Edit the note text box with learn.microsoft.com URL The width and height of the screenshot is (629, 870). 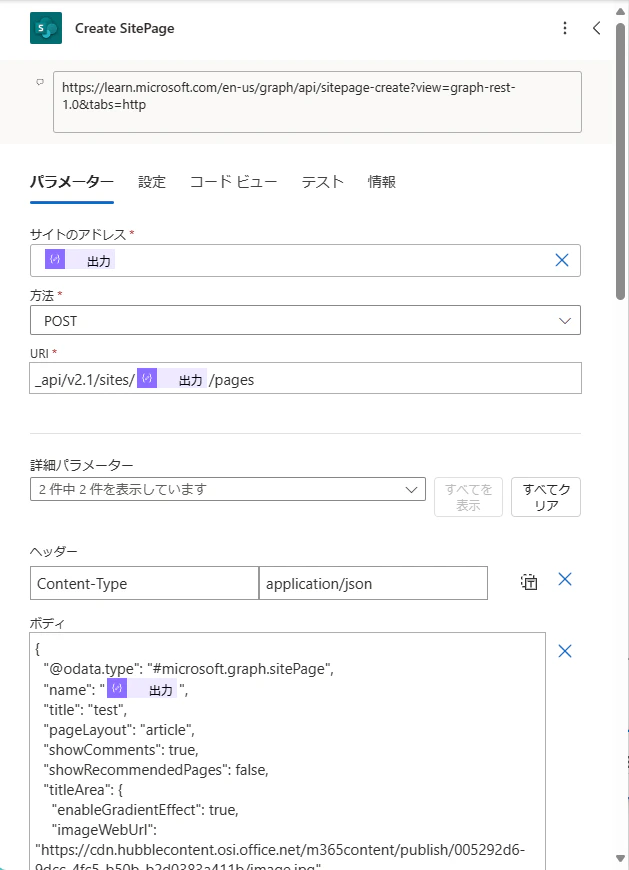pos(317,102)
